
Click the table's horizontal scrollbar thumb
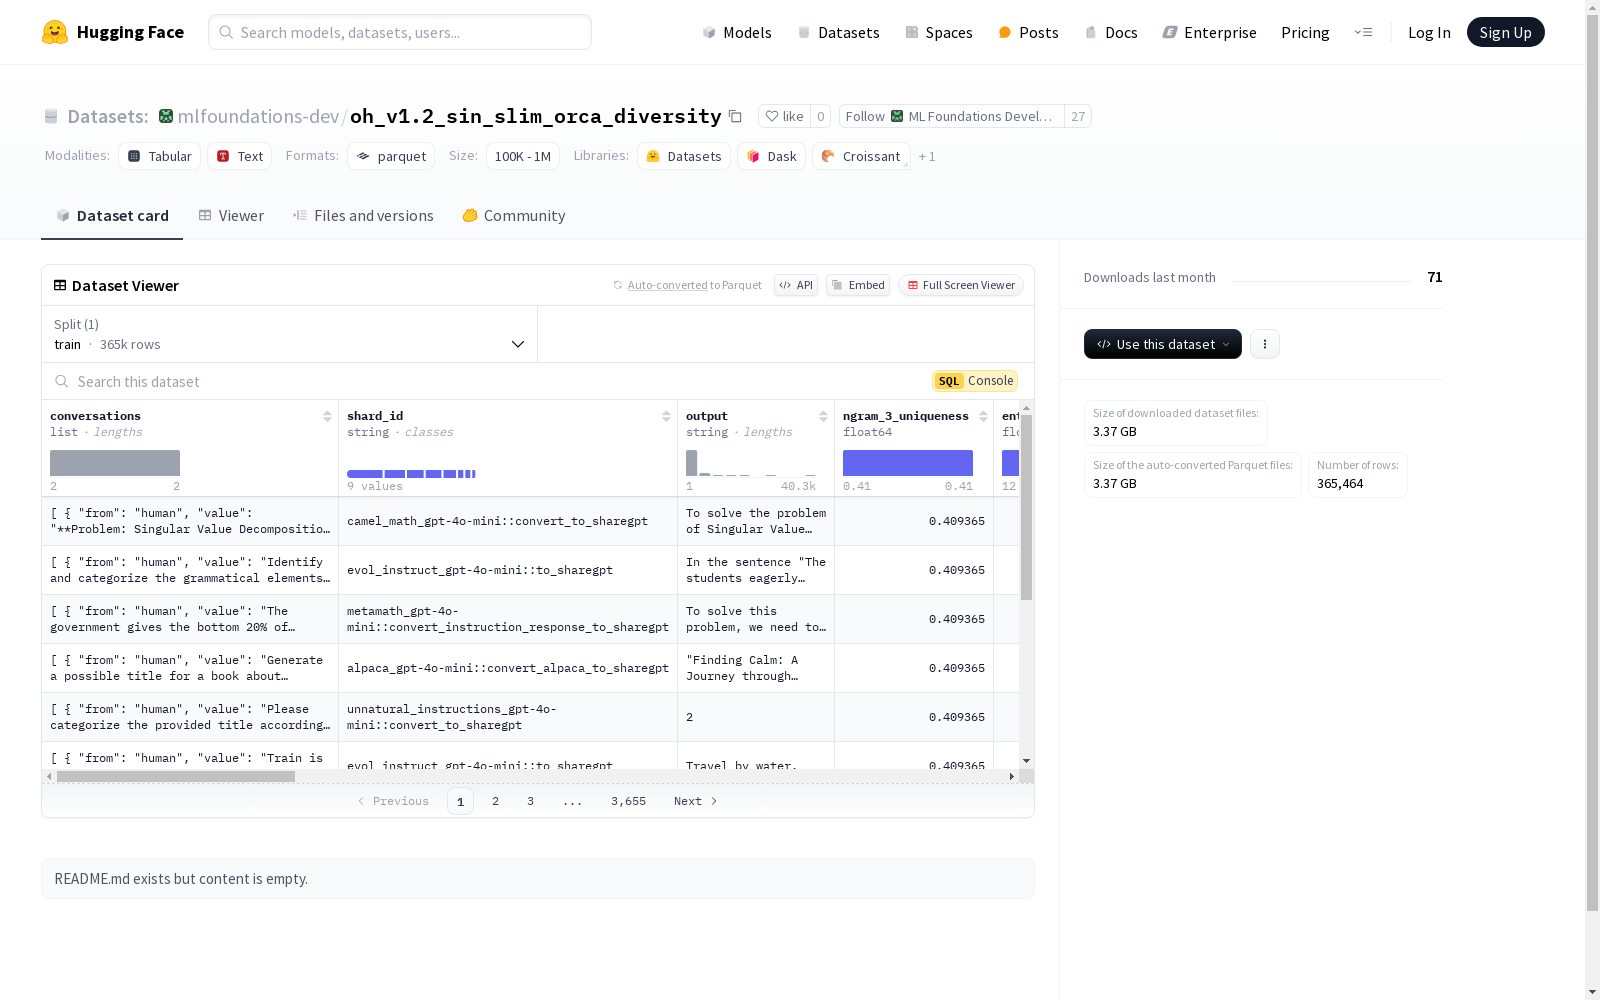[x=176, y=776]
